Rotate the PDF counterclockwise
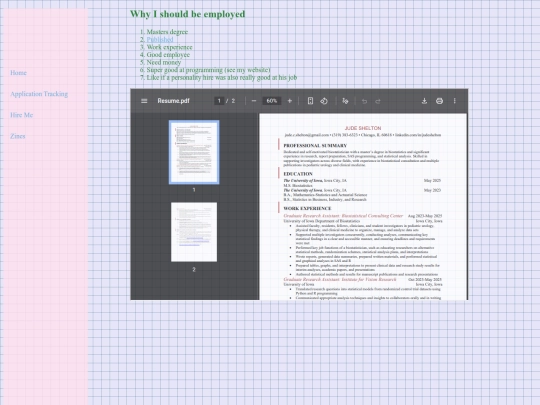Viewport: 540px width, 405px height. pyautogui.click(x=324, y=101)
